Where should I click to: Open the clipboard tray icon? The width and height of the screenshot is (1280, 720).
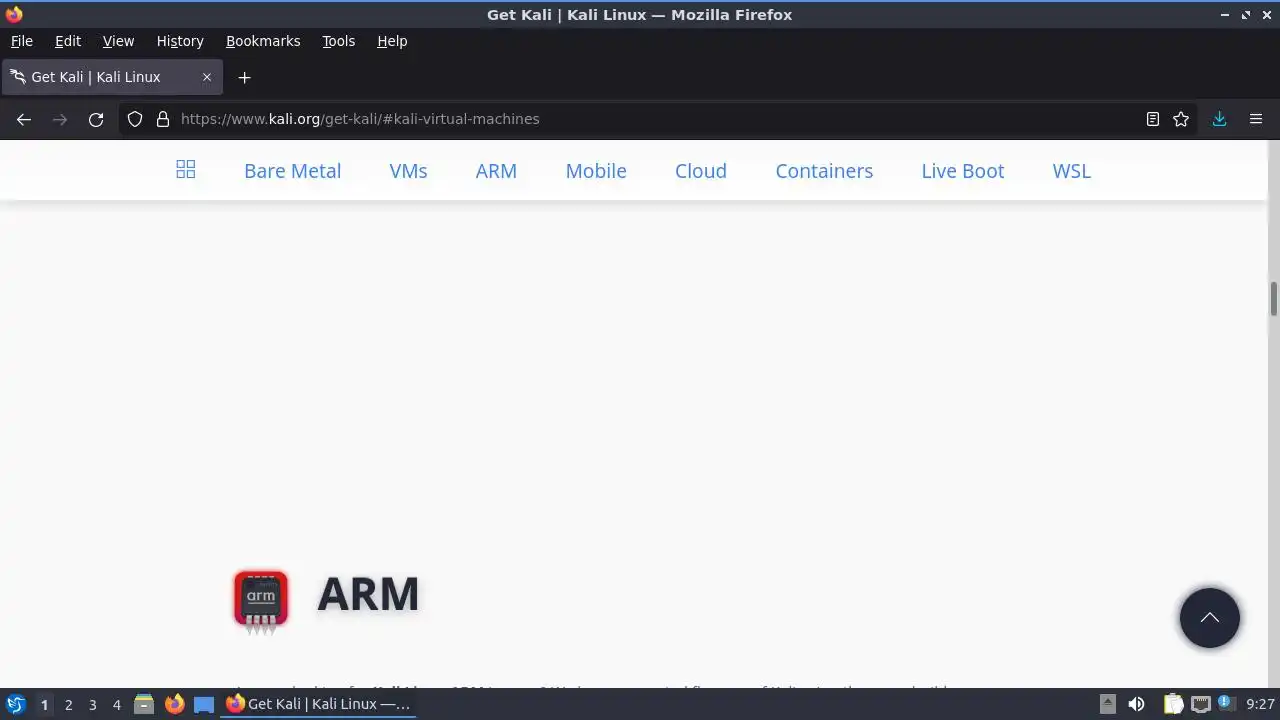[1173, 704]
